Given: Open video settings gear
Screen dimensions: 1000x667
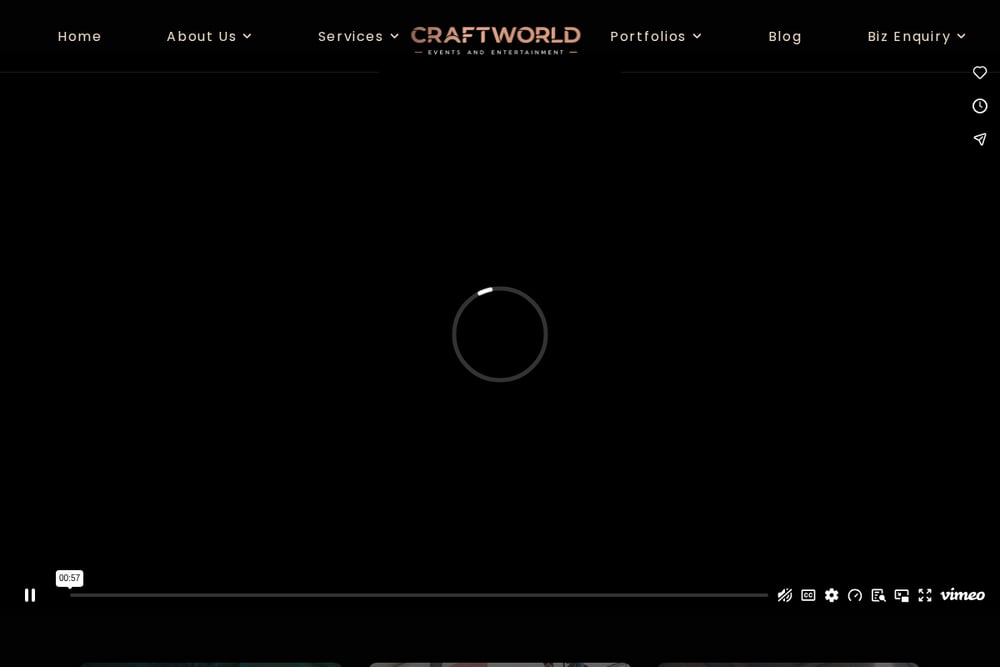Looking at the screenshot, I should (x=832, y=595).
